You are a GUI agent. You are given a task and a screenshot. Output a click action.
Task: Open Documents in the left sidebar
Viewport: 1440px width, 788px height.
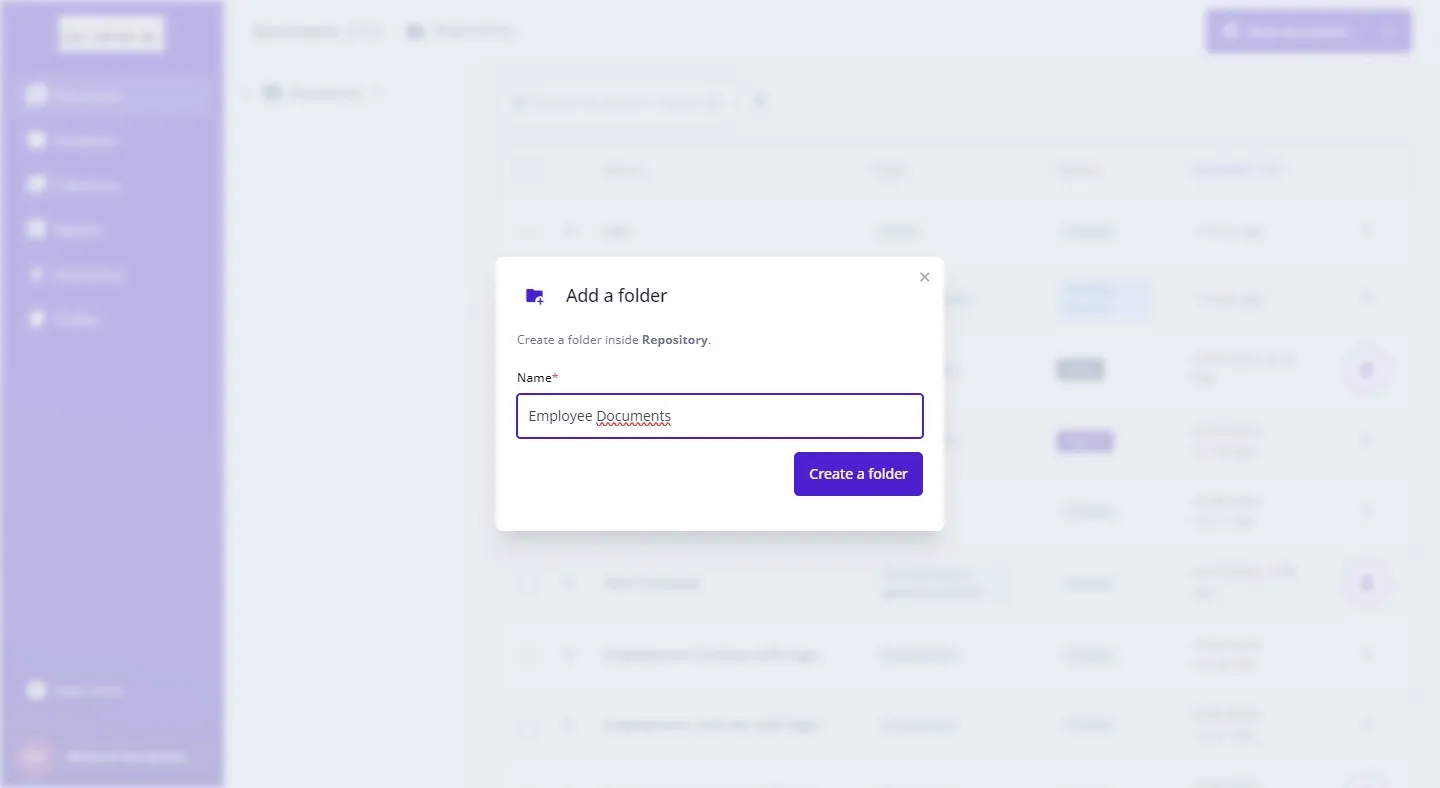click(x=88, y=96)
